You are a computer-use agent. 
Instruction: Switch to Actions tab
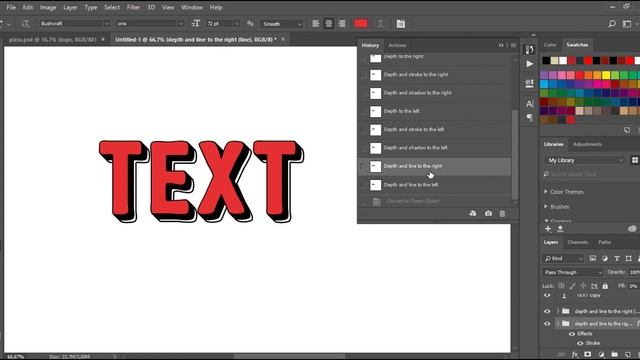397,45
